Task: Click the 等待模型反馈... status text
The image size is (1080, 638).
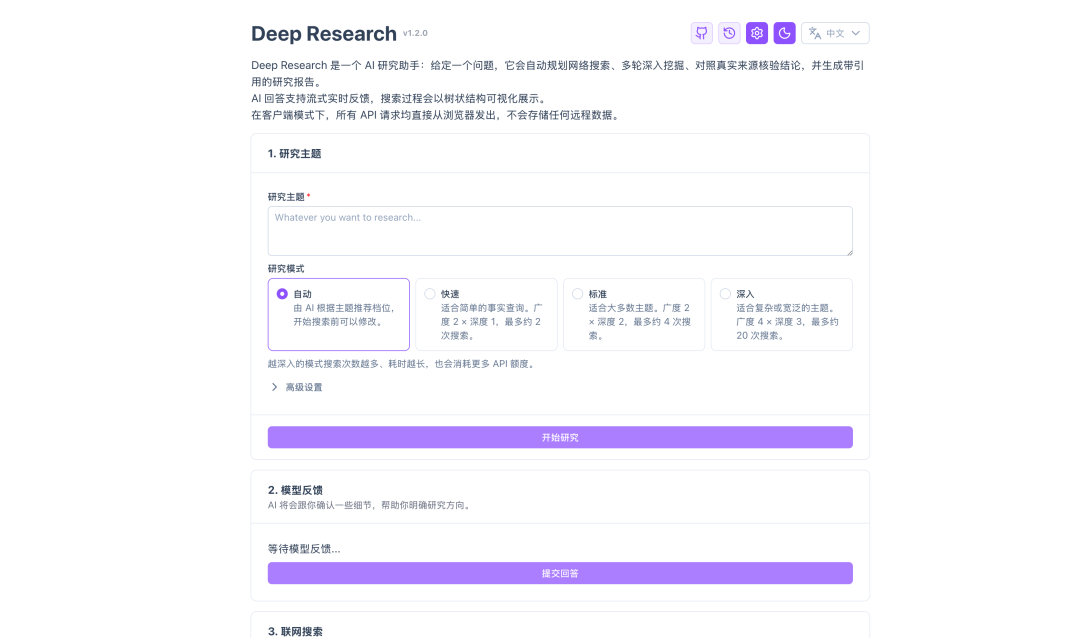Action: point(304,549)
